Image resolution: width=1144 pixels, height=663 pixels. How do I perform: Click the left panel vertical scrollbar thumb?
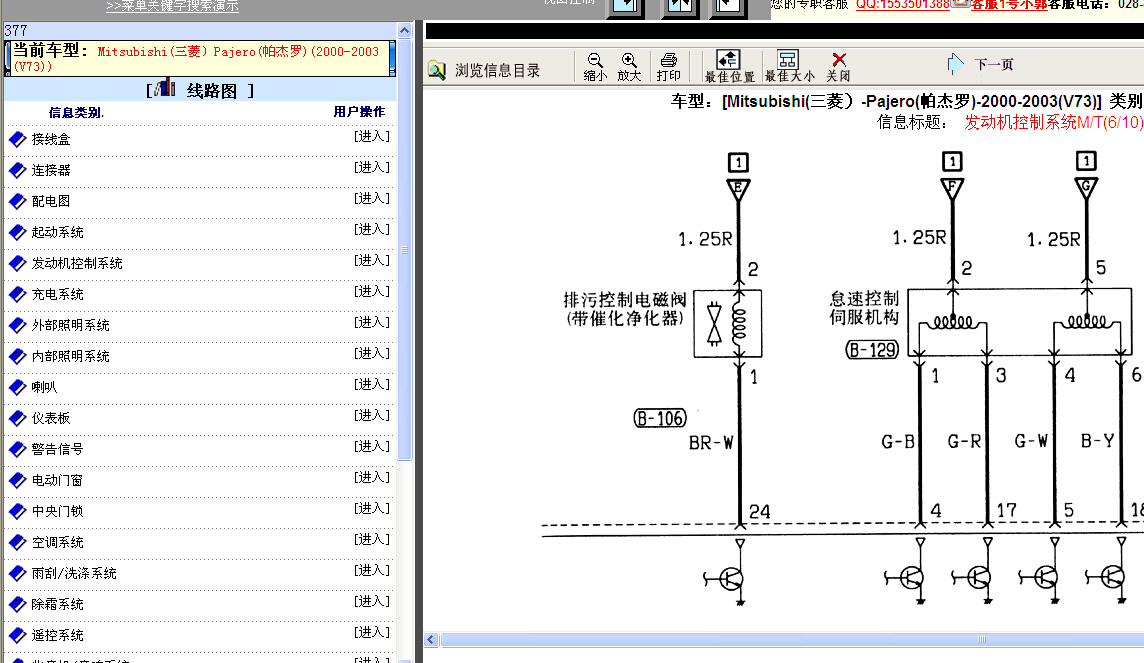[x=405, y=250]
